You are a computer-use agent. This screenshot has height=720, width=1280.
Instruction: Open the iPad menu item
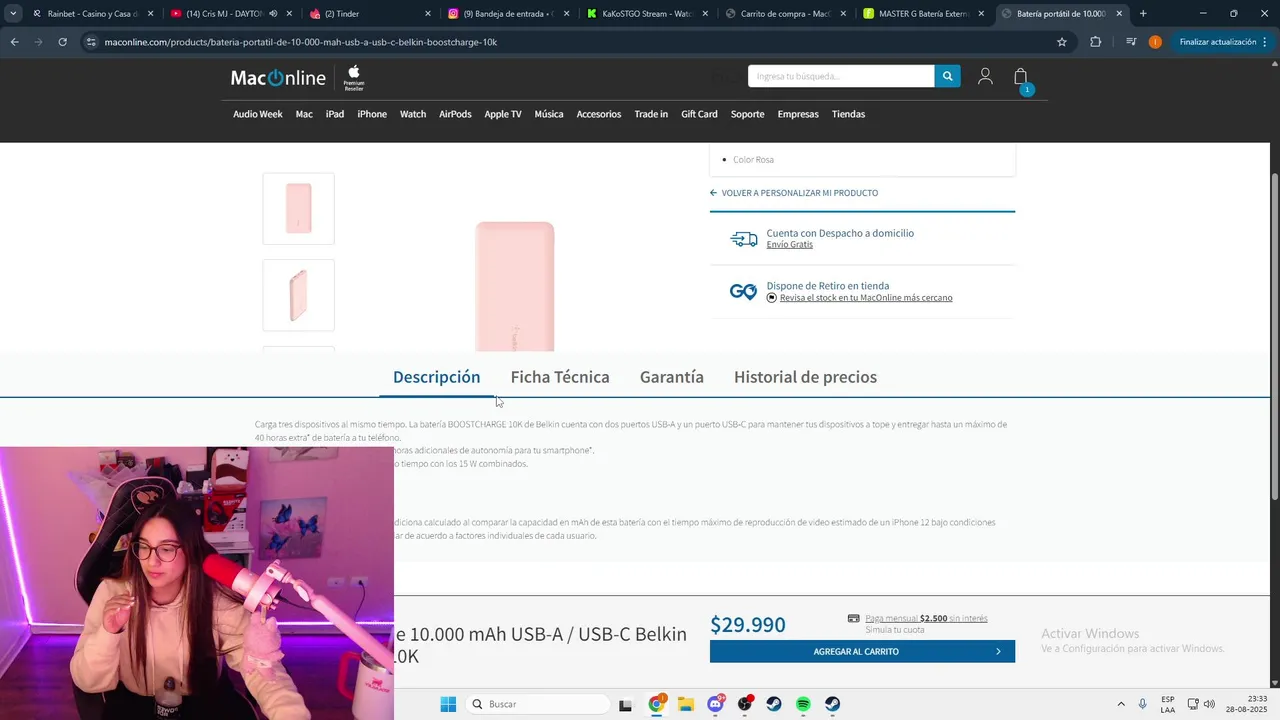click(x=335, y=114)
